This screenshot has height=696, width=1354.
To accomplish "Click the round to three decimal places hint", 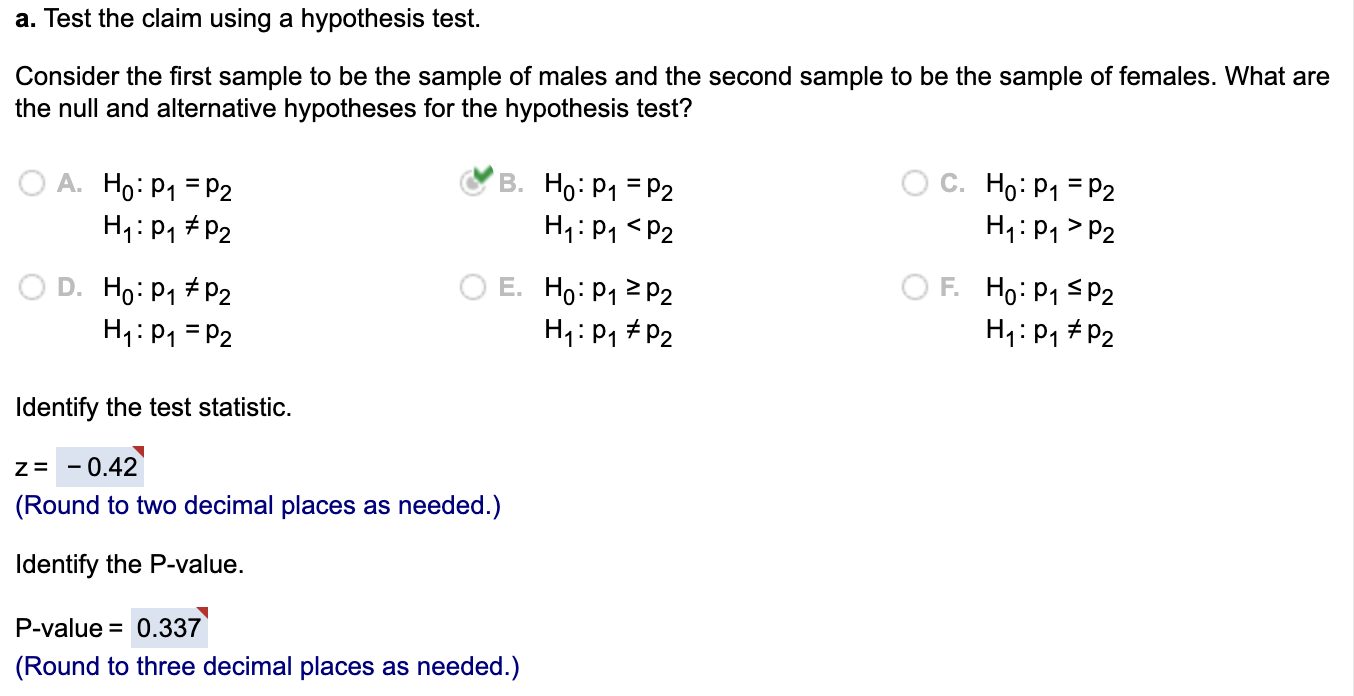I will tap(267, 666).
